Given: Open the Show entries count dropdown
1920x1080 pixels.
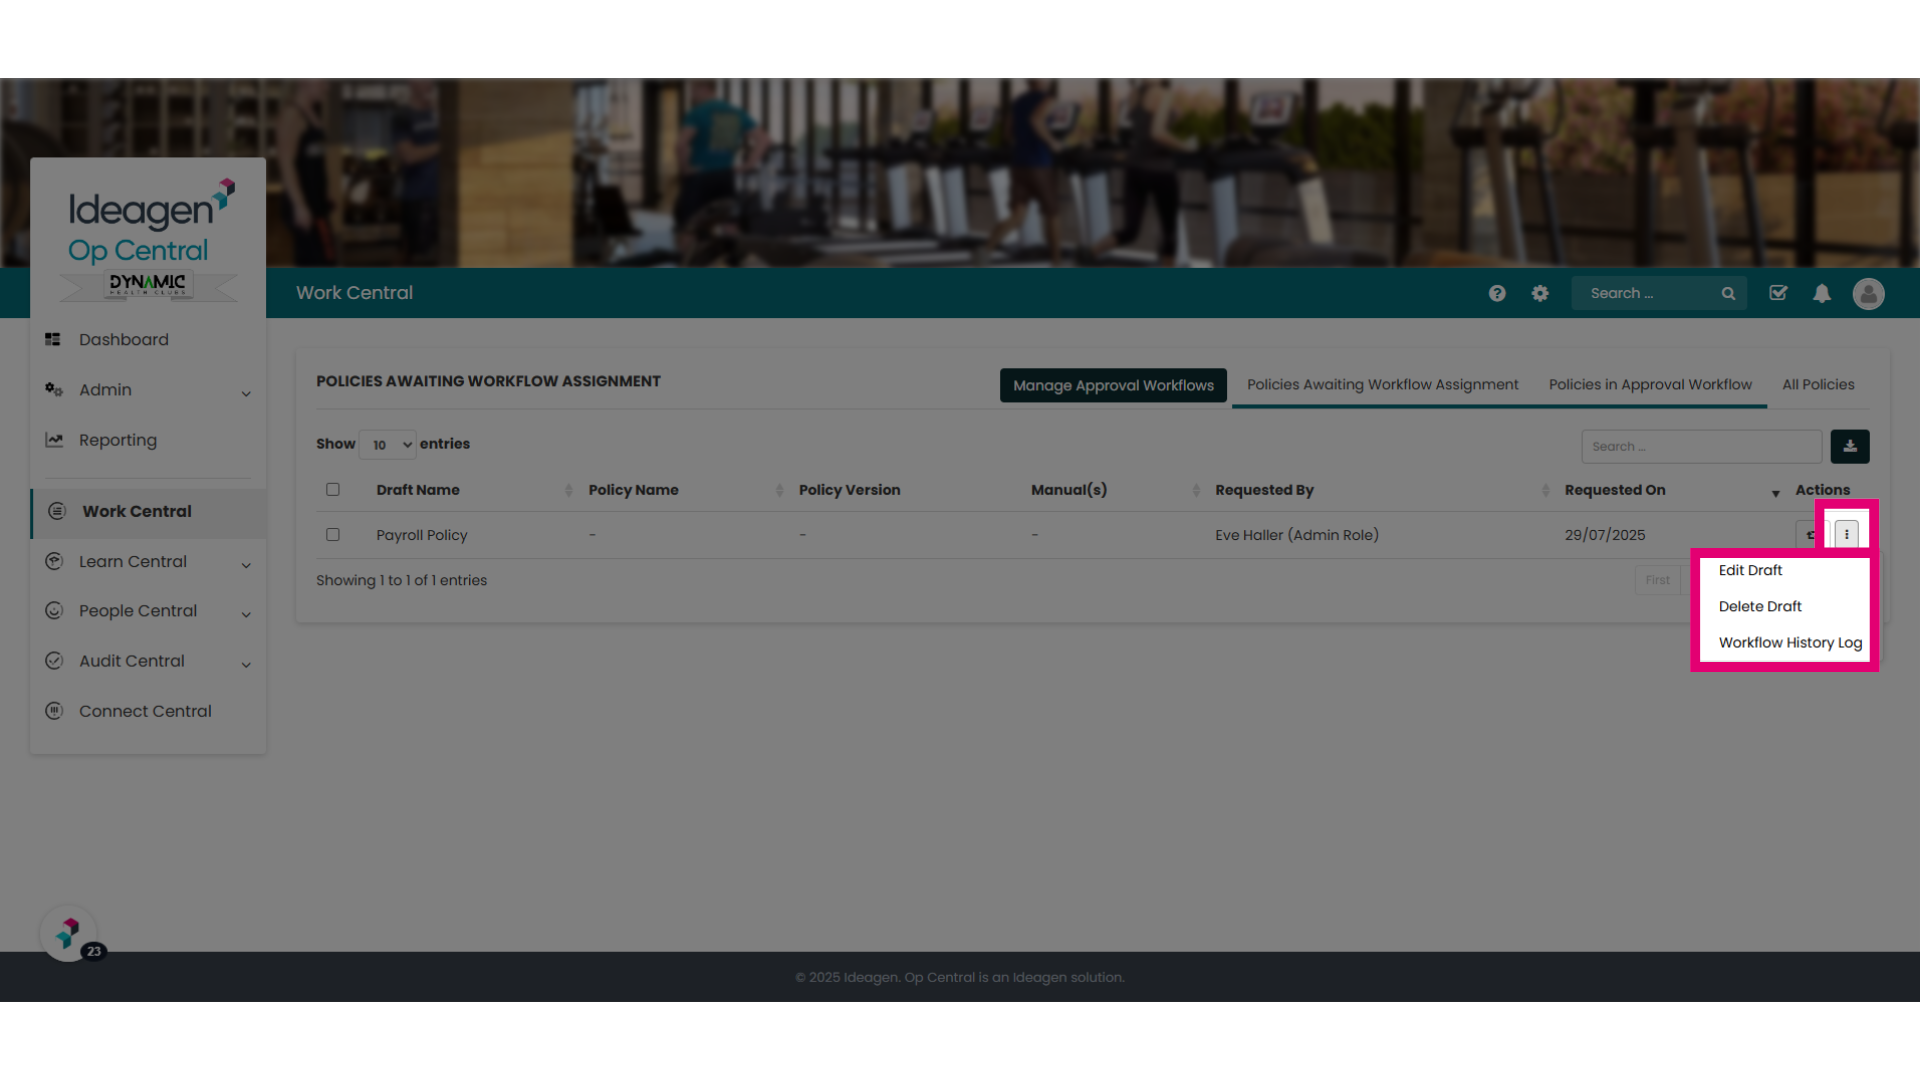Looking at the screenshot, I should 387,444.
